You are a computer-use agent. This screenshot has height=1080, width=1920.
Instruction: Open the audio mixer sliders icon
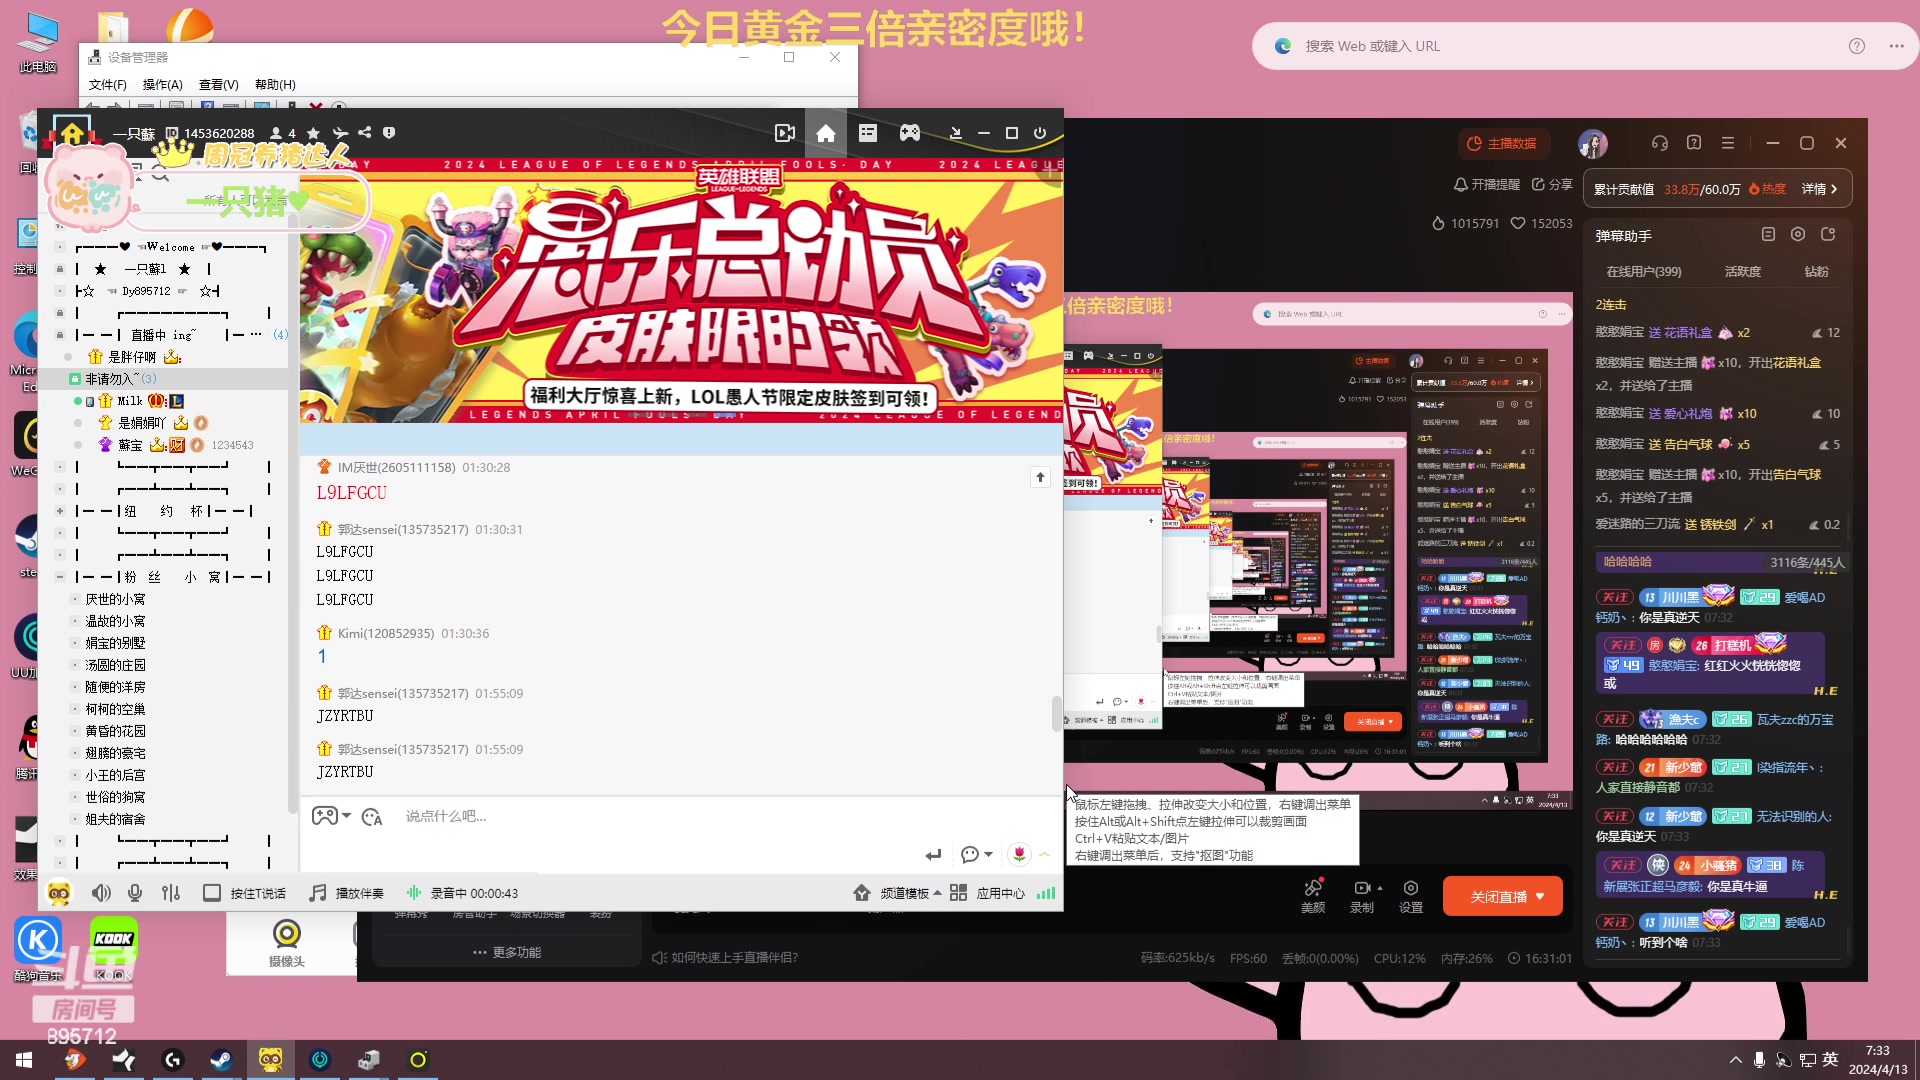tap(171, 893)
